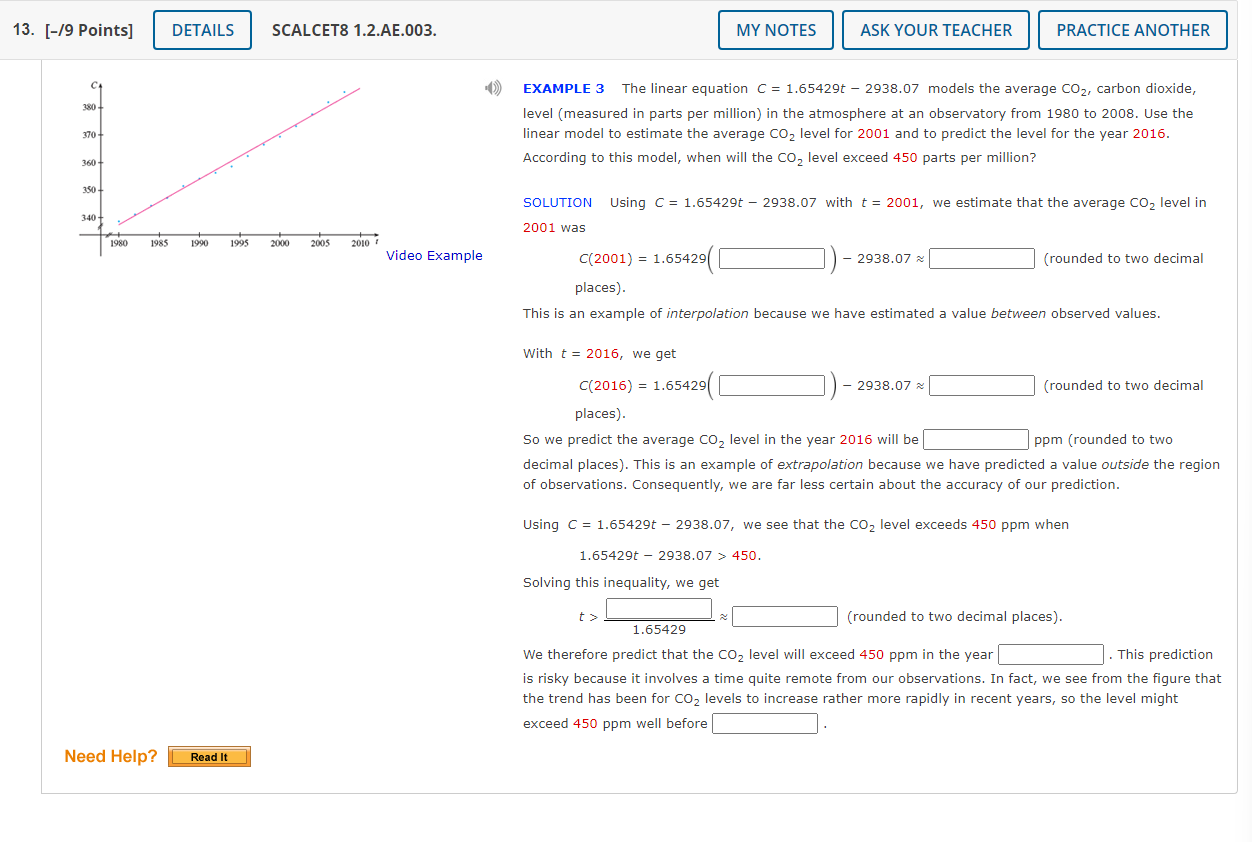
Task: Click the blank inside C(2016) parentheses
Action: pos(771,385)
